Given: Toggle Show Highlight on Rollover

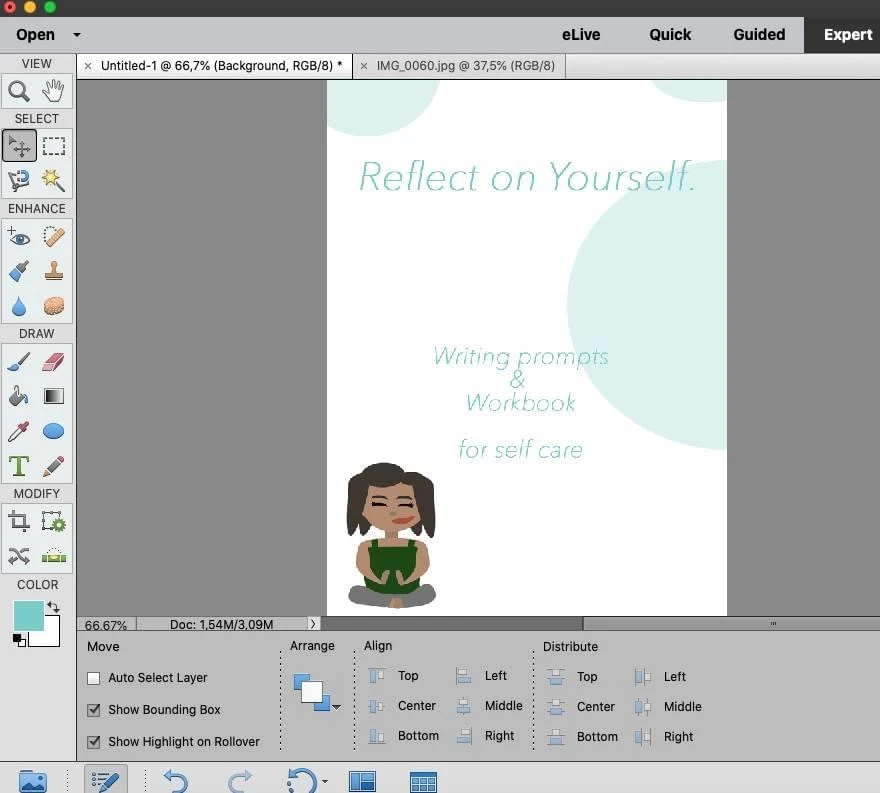Looking at the screenshot, I should [94, 742].
